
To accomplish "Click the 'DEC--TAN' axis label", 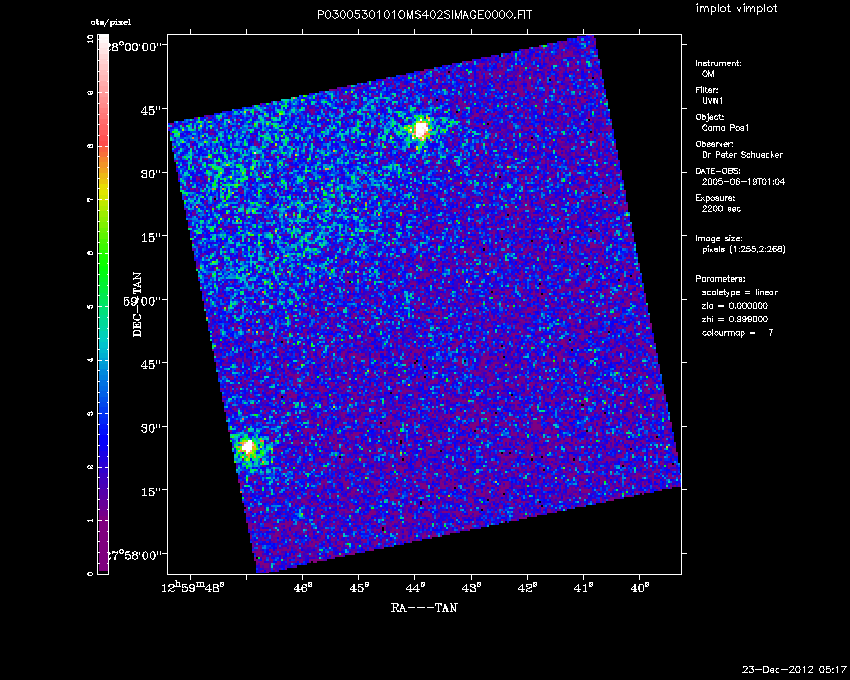I will coord(137,305).
